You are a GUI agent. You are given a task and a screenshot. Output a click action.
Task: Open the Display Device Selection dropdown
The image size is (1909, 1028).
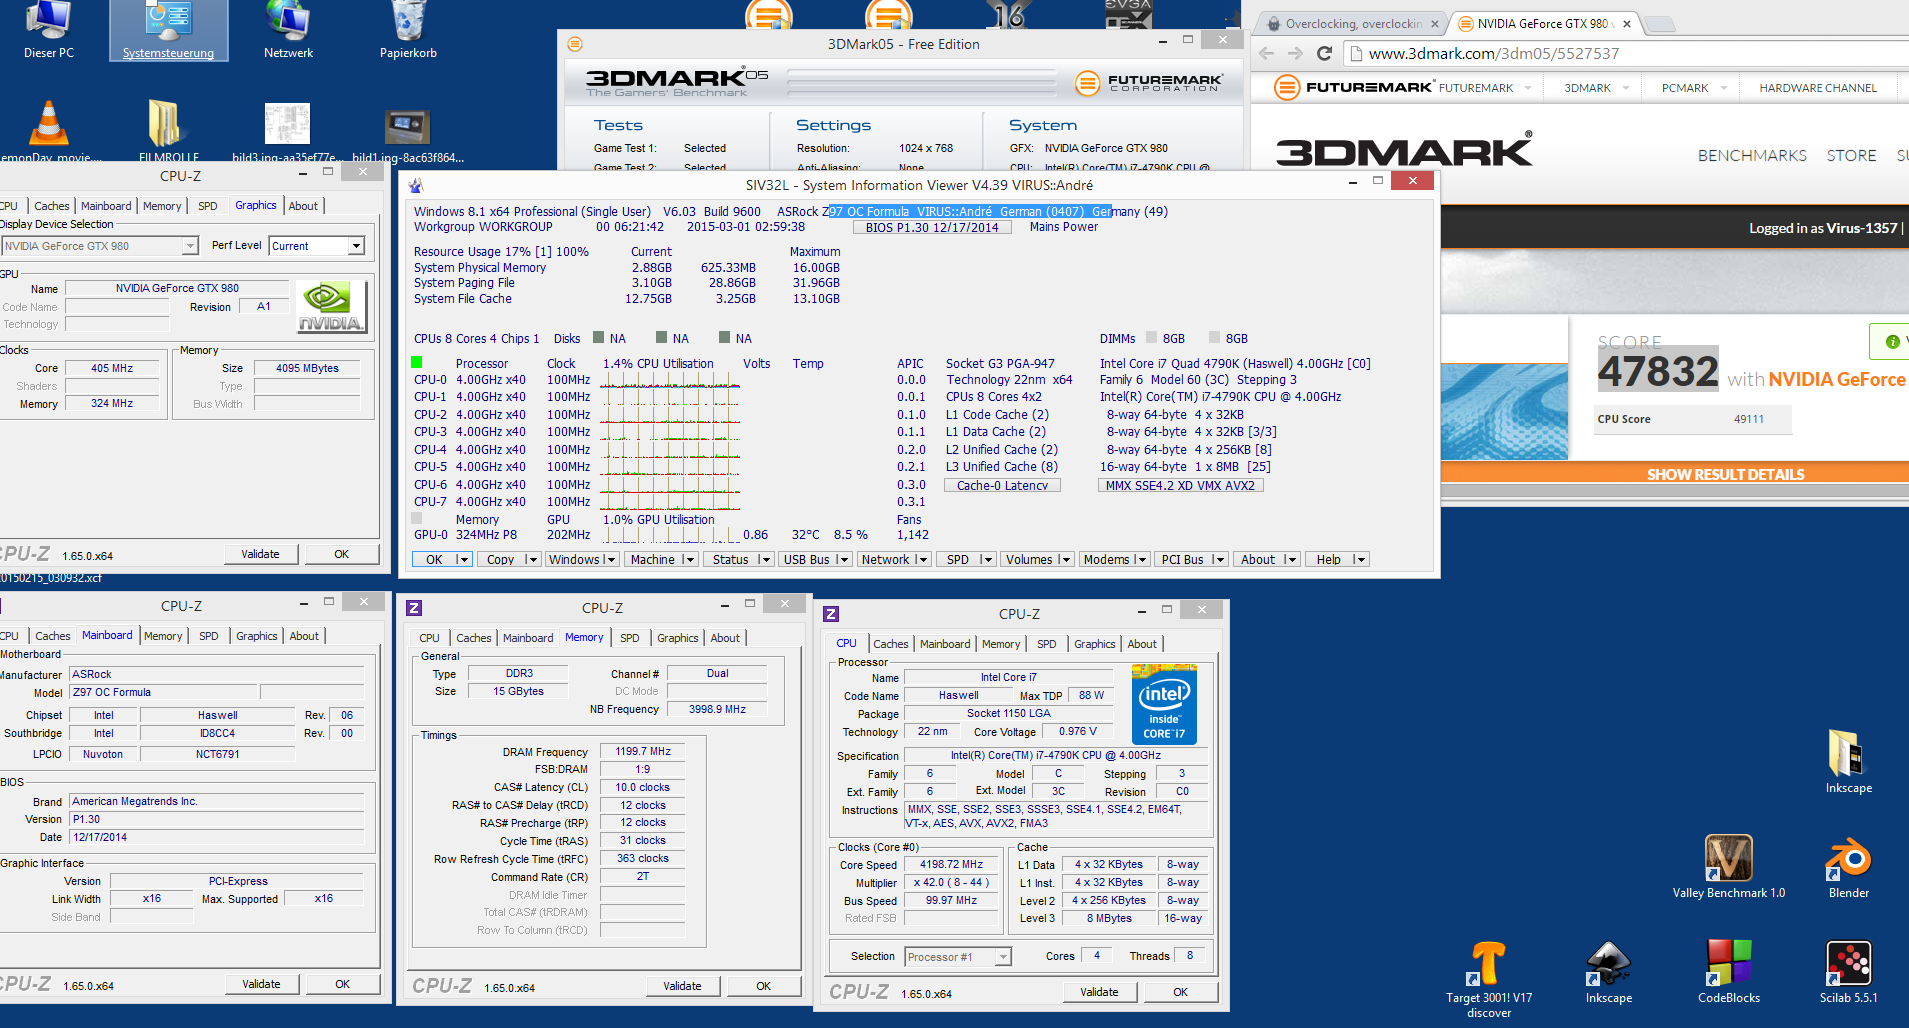click(x=190, y=246)
